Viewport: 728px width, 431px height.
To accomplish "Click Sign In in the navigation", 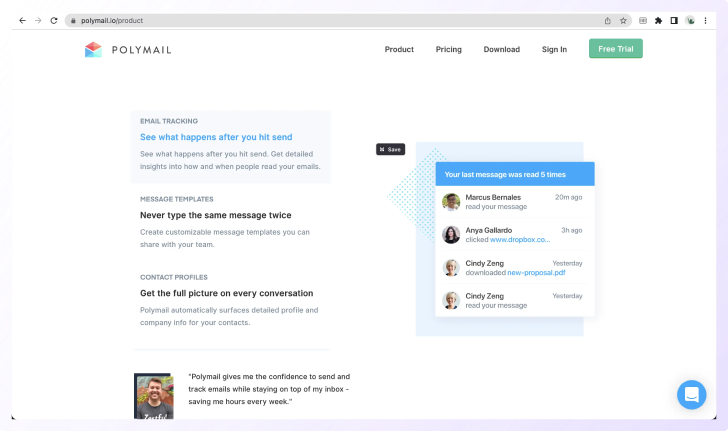I will 554,49.
